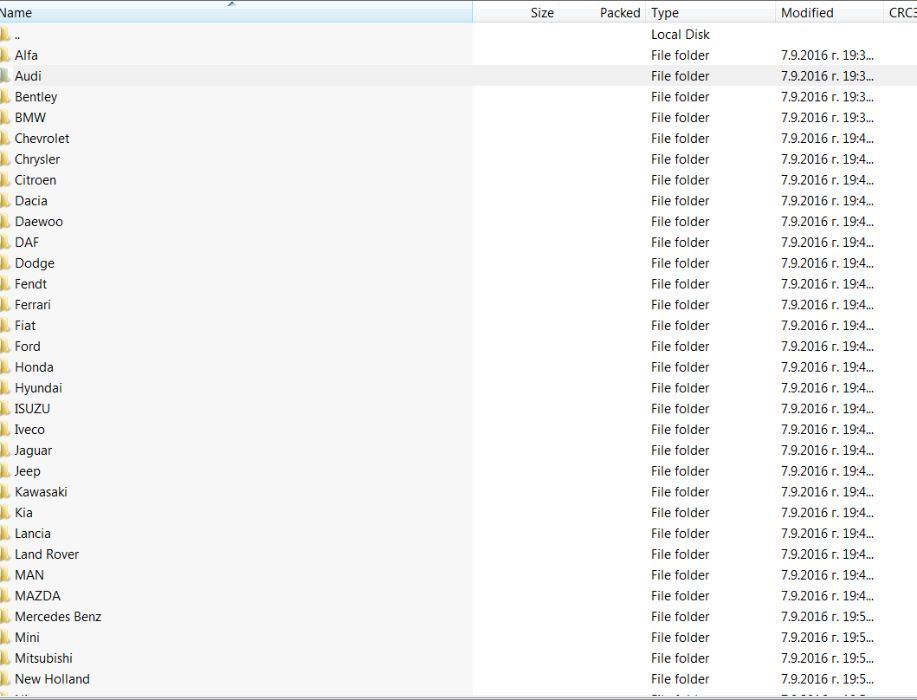Click 'File folder' type in Mini row
Screen dimensions: 917x700
680,637
